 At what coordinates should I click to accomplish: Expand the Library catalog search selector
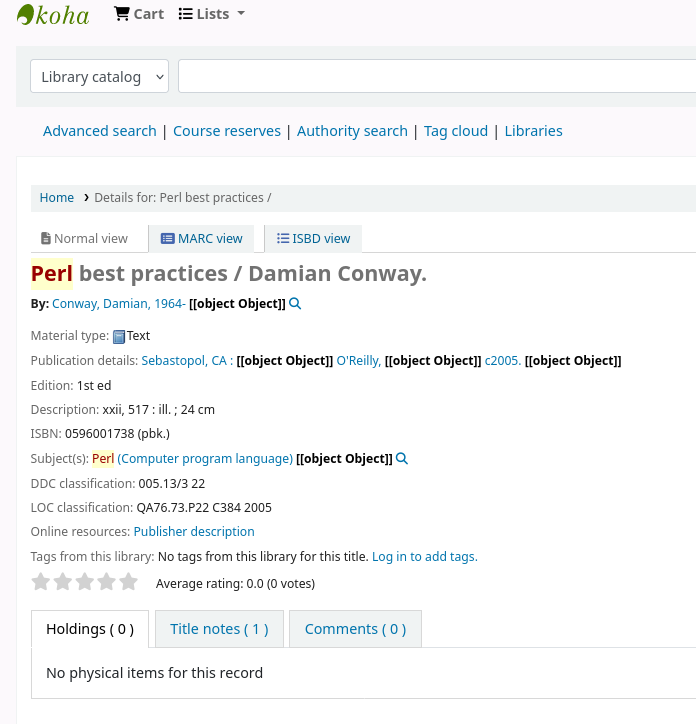100,77
